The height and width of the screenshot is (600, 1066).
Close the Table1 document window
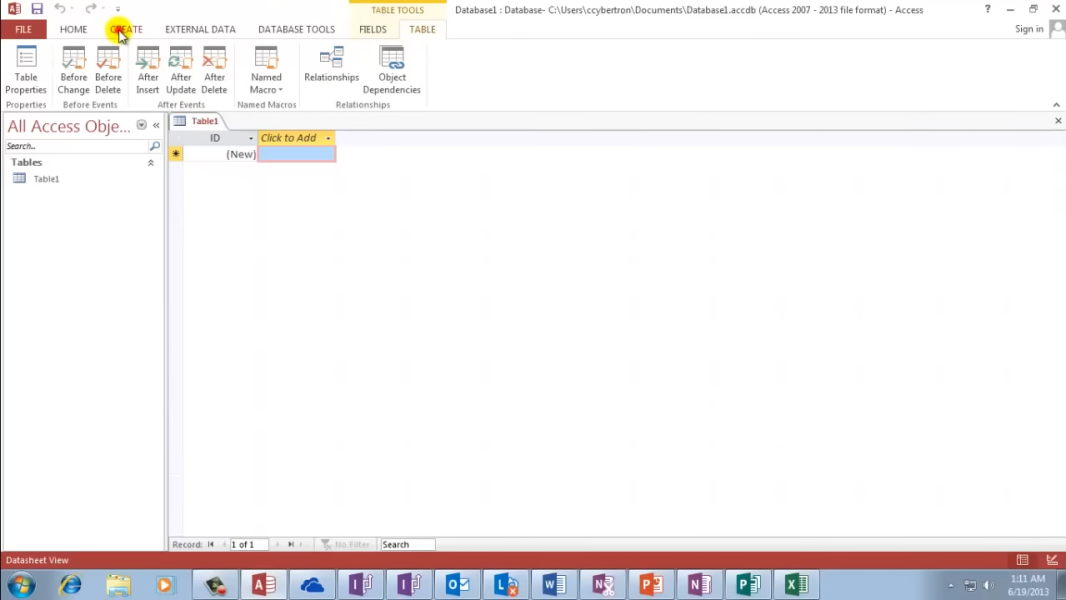[x=1058, y=121]
